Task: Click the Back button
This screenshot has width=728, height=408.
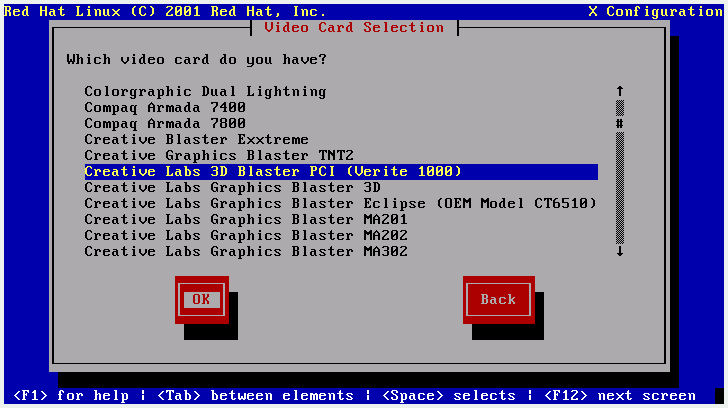Action: click(498, 300)
